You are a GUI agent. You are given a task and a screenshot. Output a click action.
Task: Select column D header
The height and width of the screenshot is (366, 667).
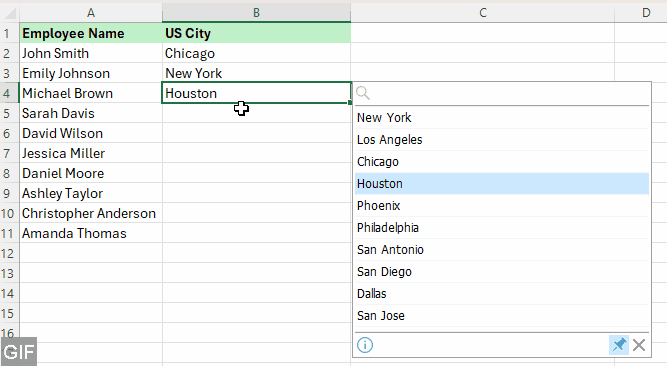pos(641,13)
